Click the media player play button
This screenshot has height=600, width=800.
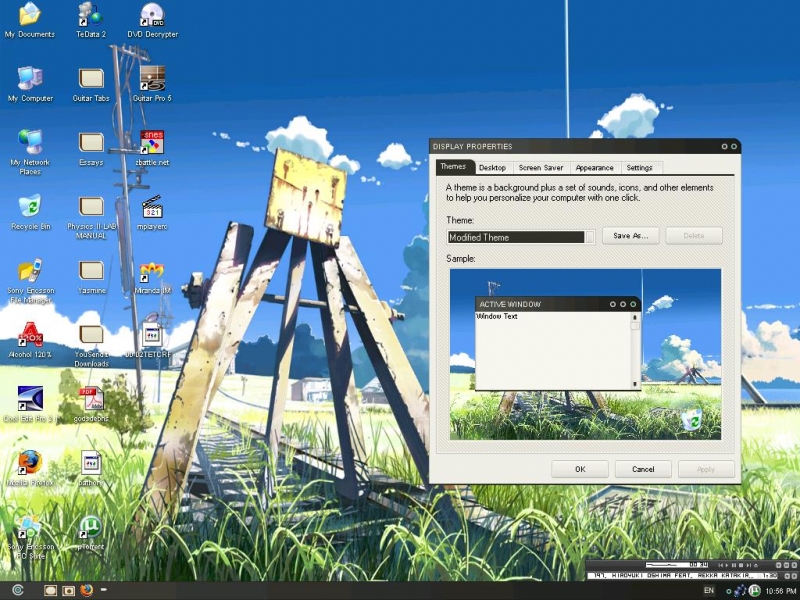(727, 565)
